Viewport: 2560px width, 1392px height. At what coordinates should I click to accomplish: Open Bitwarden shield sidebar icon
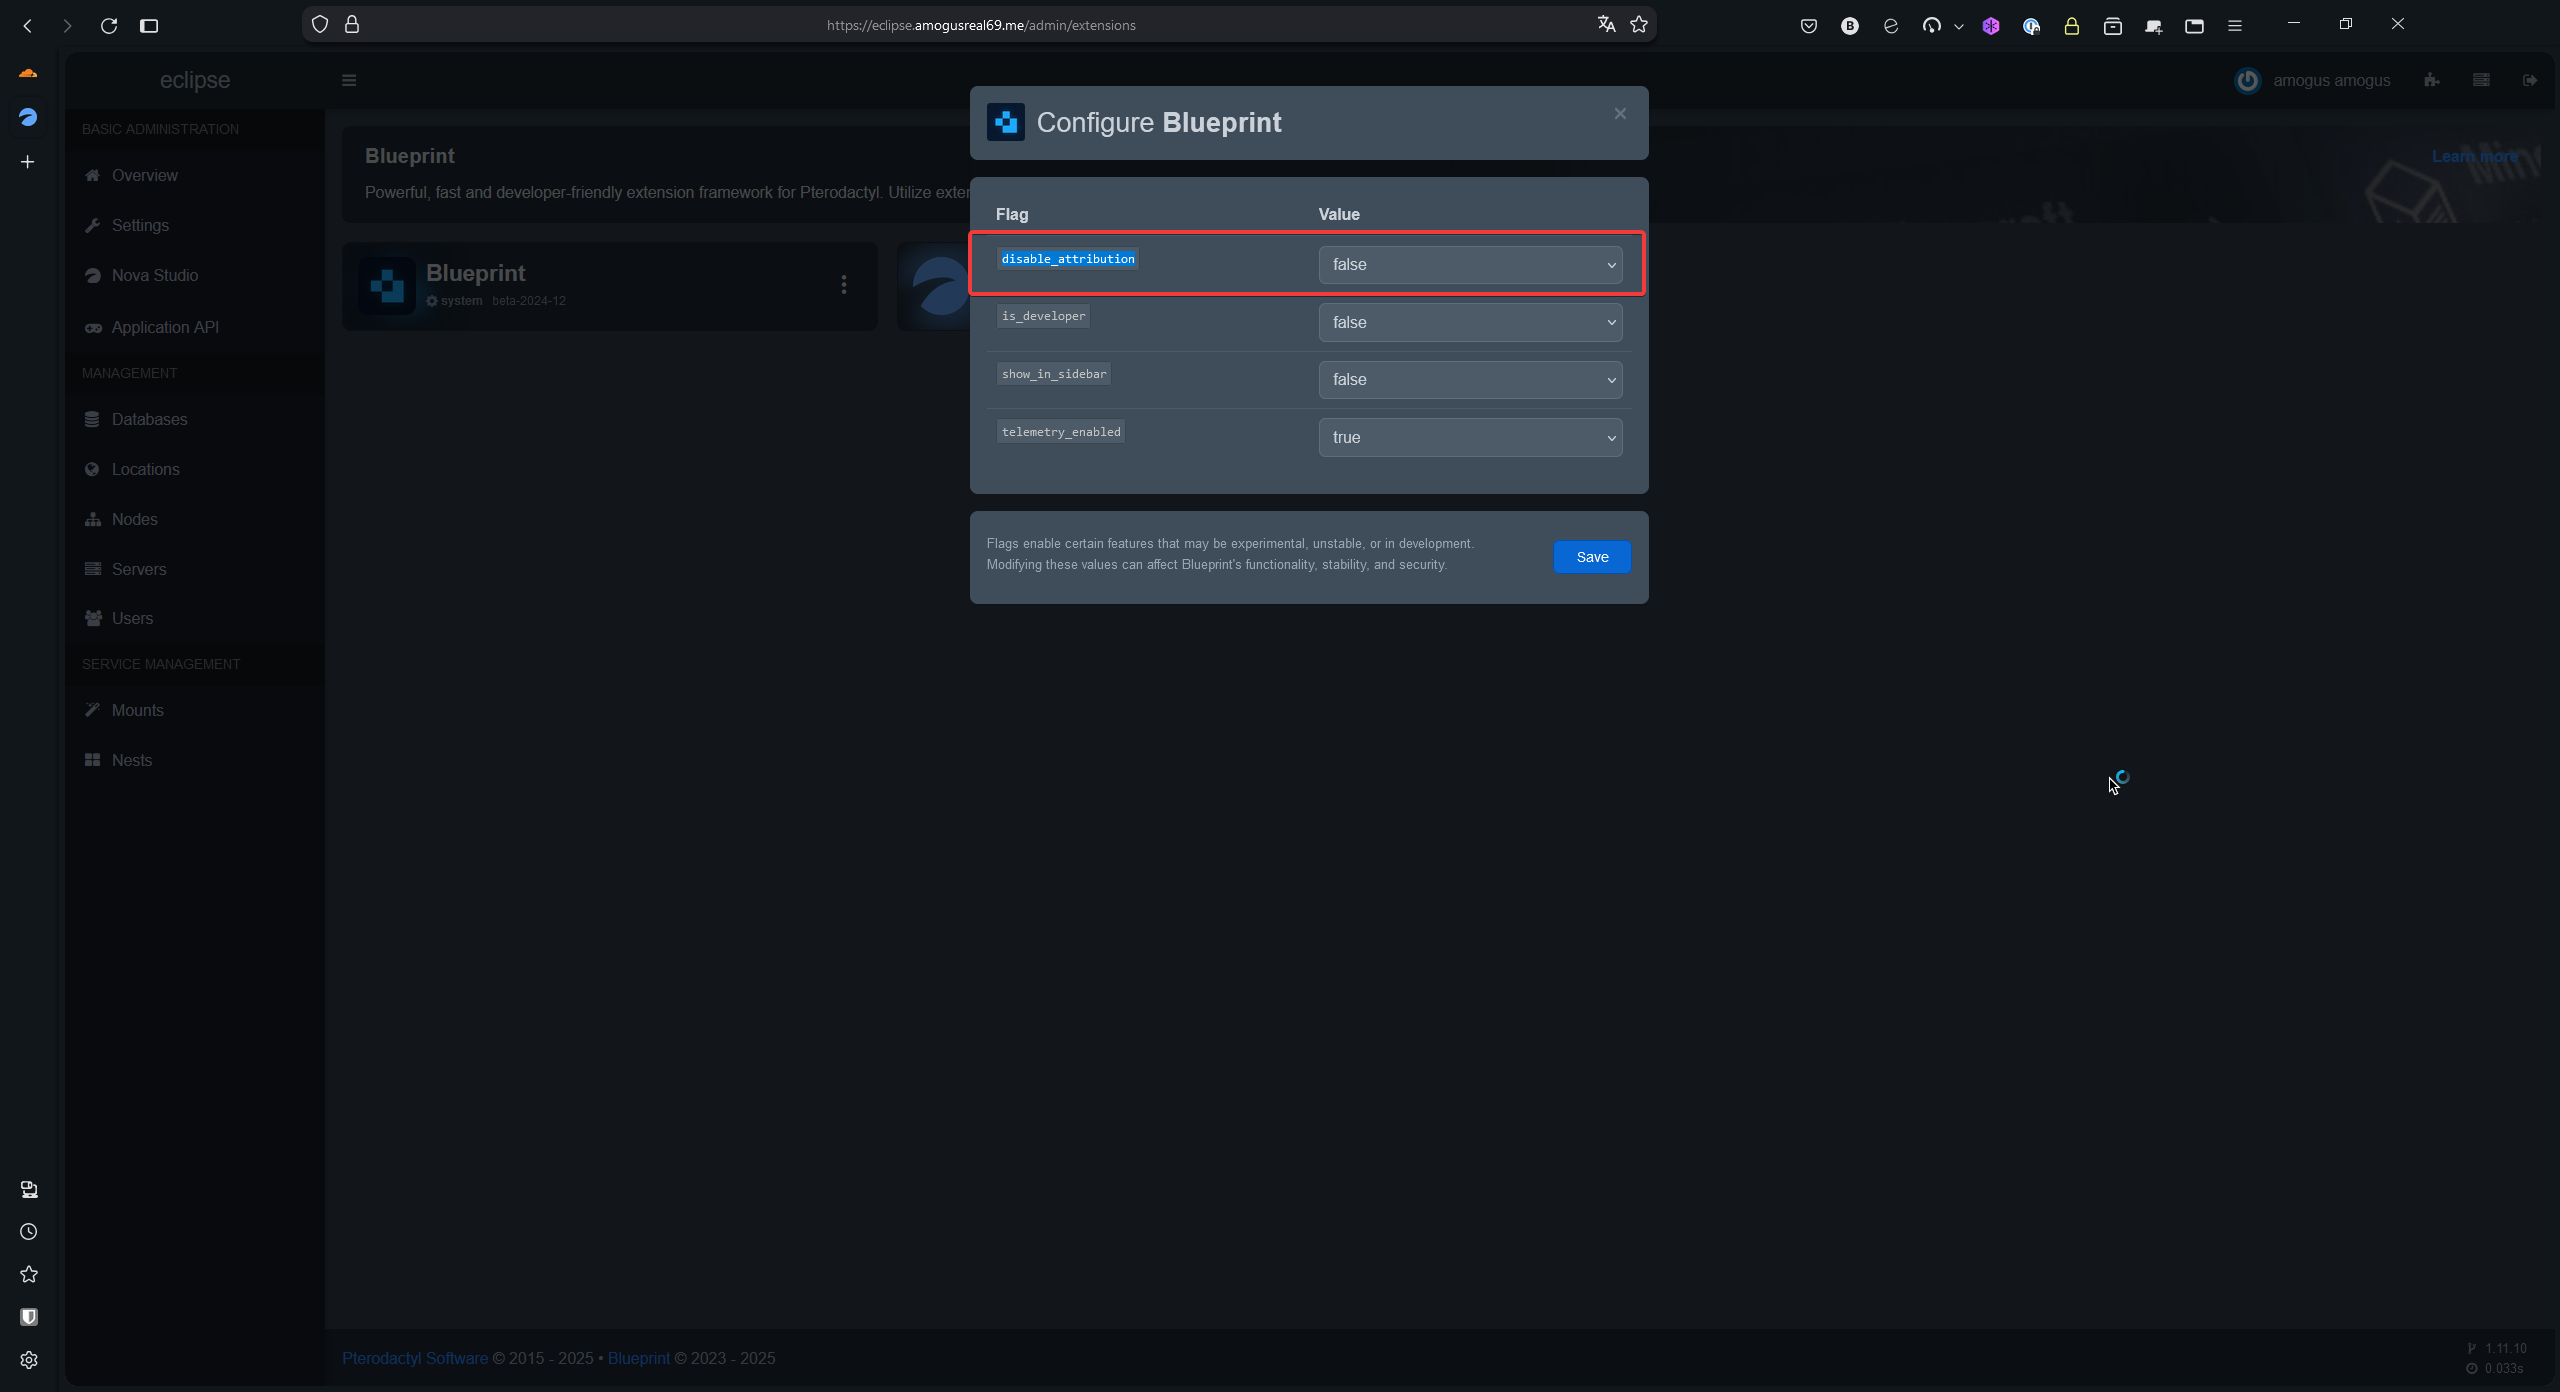[x=29, y=1317]
